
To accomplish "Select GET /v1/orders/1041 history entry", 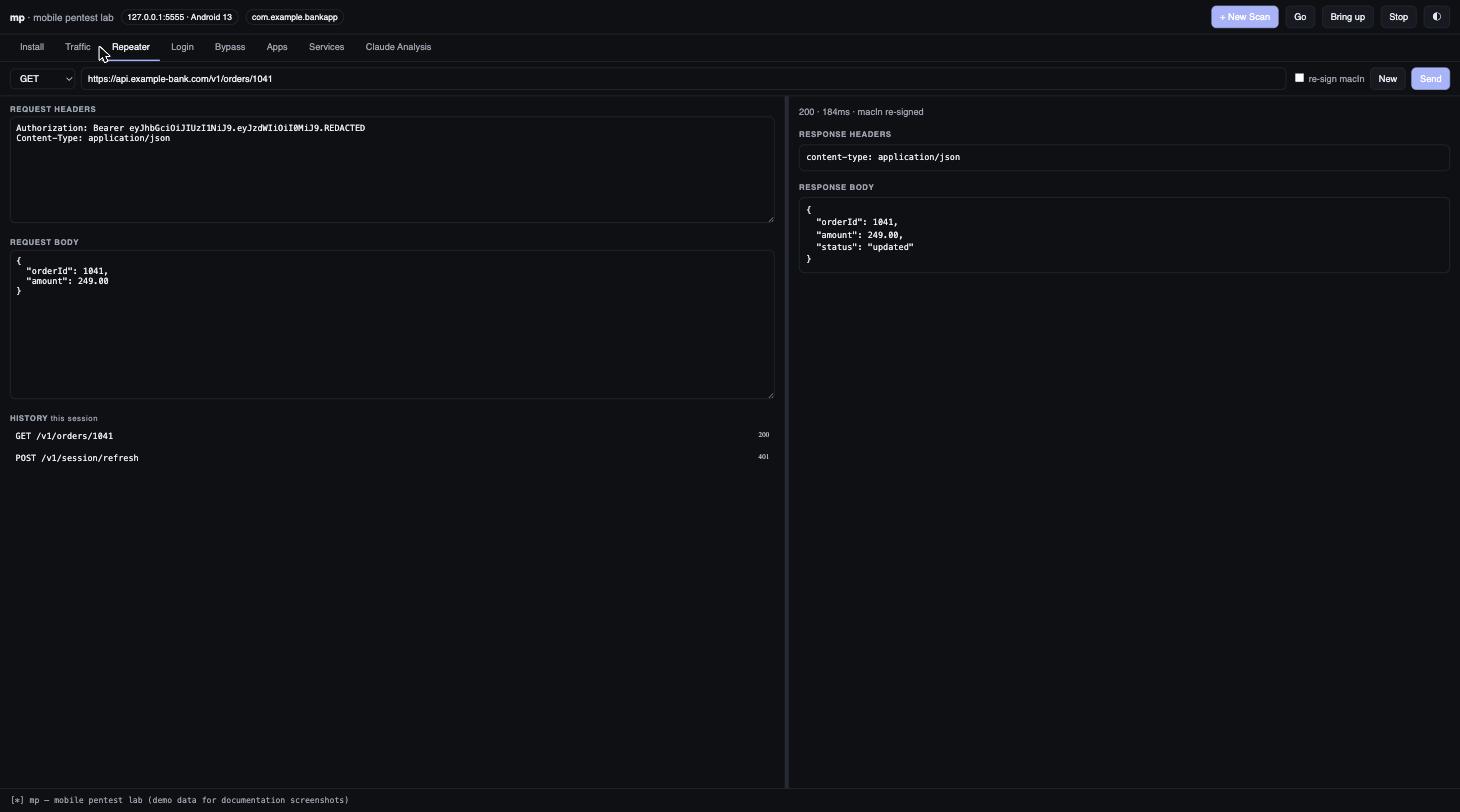I will coord(392,436).
